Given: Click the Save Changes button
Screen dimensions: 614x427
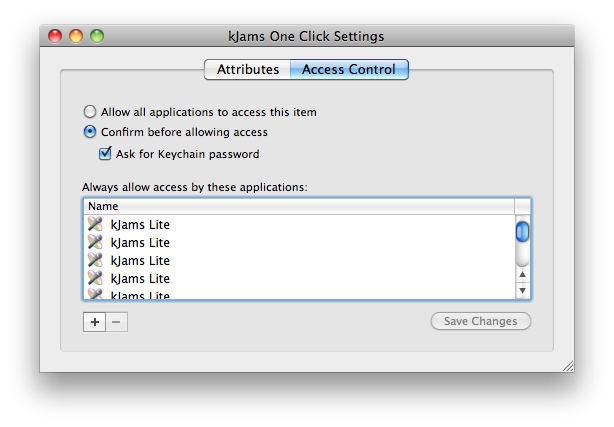Looking at the screenshot, I should click(480, 322).
